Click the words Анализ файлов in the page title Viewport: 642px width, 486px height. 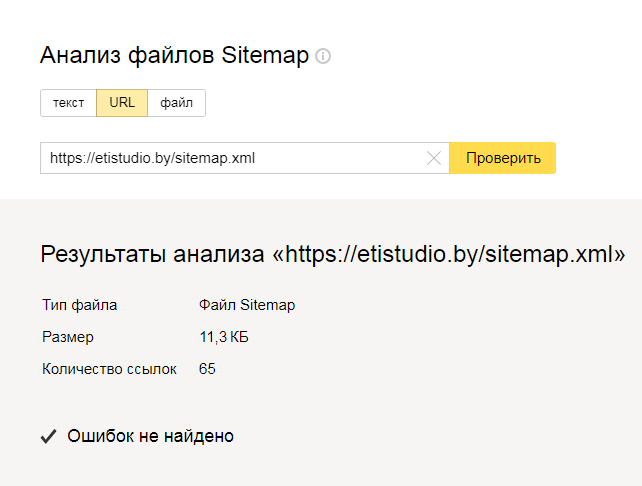point(126,56)
